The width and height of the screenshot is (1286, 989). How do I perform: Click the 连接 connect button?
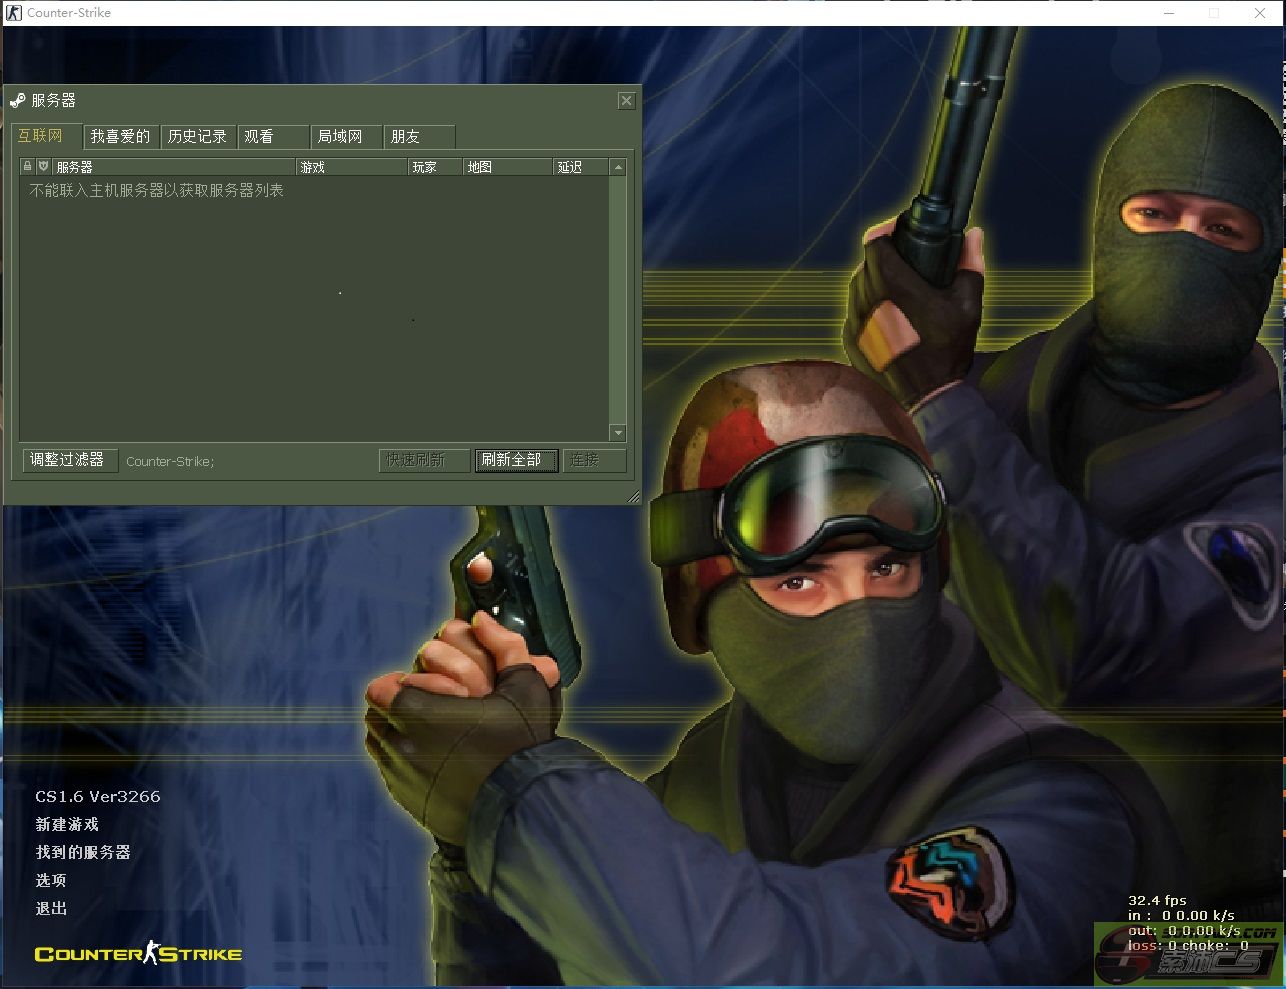tap(595, 460)
